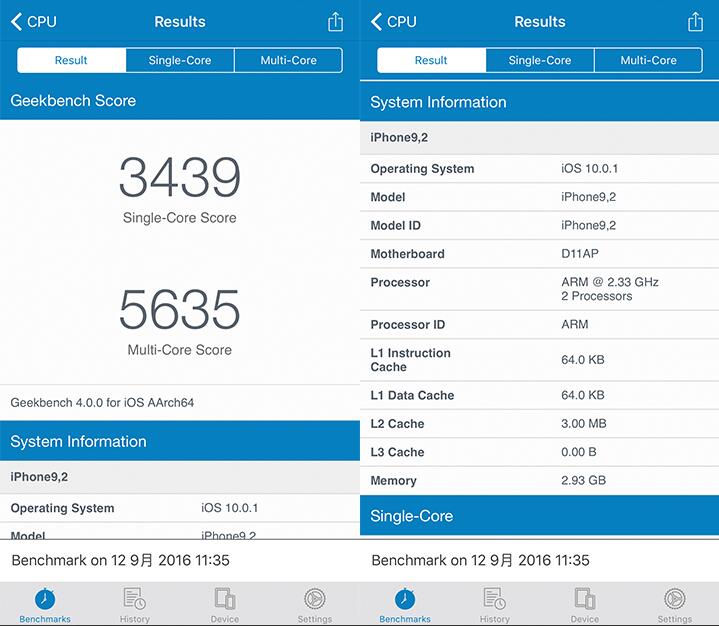Tap the CPU back chevron in left screen
719x626 pixels.
(x=17, y=22)
